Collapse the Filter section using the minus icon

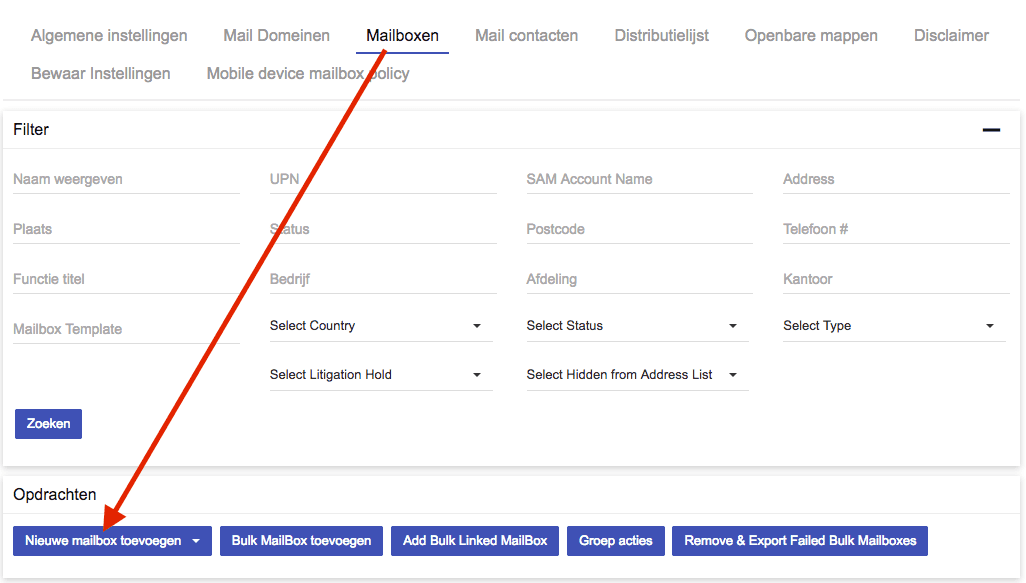click(991, 129)
